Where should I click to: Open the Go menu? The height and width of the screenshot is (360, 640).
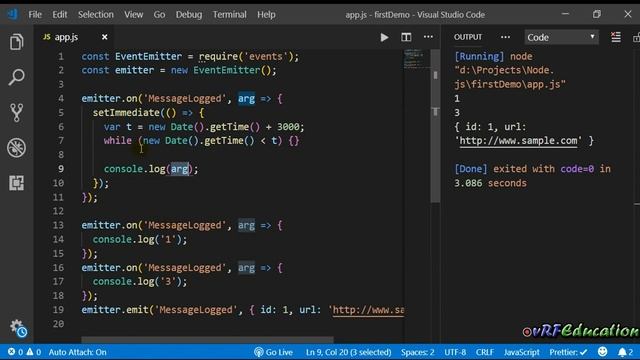pos(159,14)
